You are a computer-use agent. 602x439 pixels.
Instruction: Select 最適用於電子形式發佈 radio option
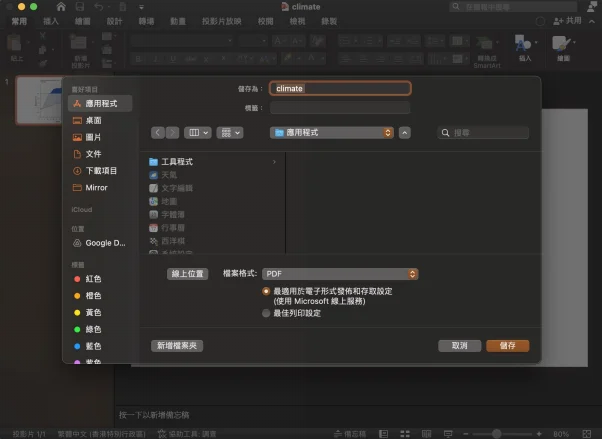266,292
